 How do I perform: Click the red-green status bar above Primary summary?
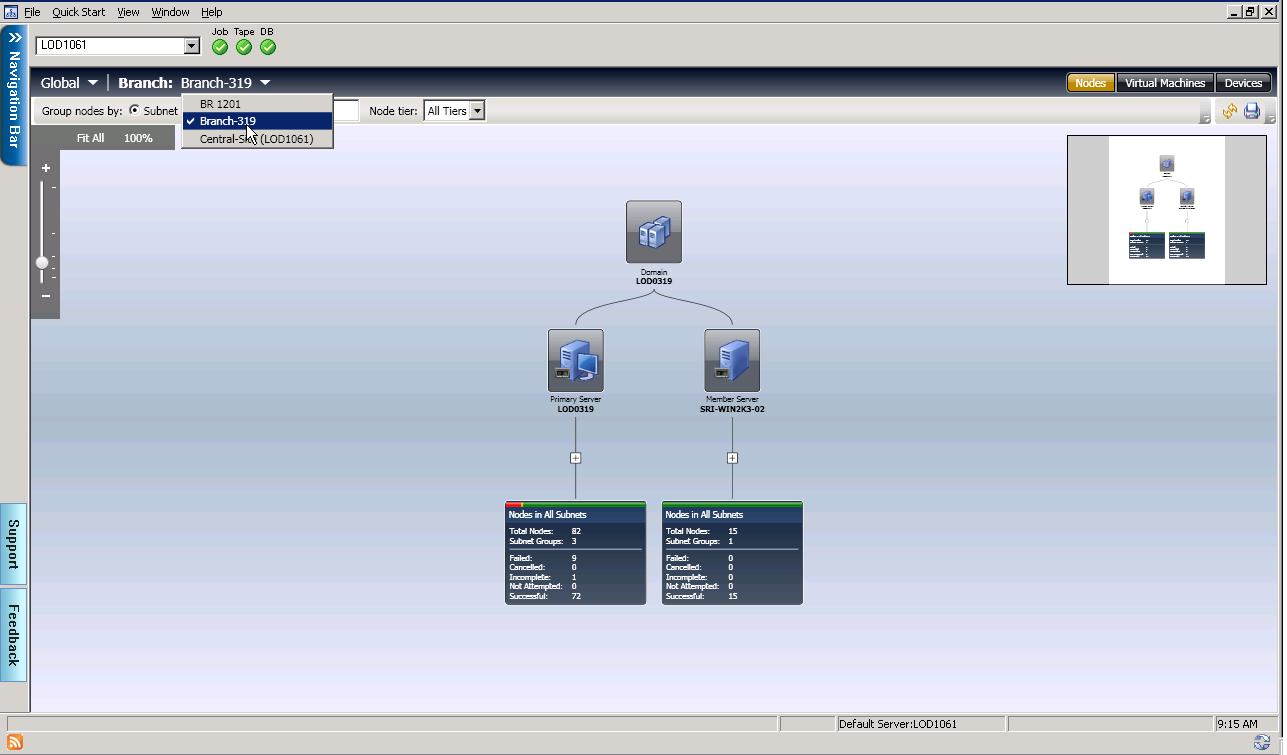[576, 504]
